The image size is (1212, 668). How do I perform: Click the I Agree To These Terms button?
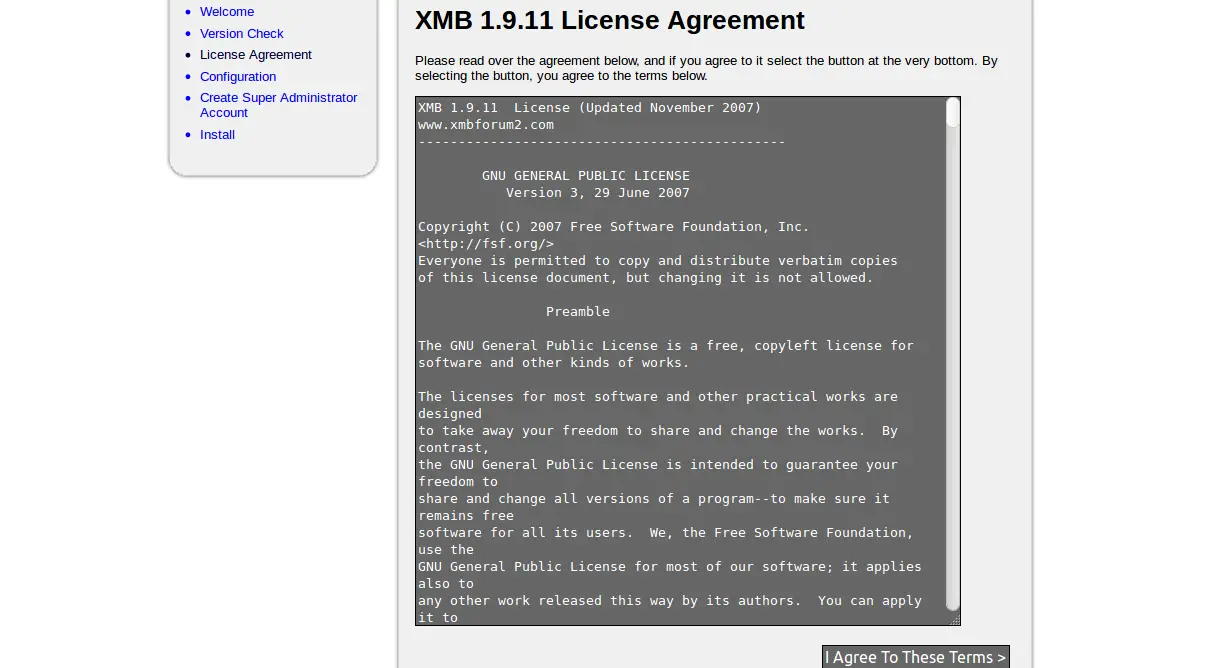coord(915,657)
